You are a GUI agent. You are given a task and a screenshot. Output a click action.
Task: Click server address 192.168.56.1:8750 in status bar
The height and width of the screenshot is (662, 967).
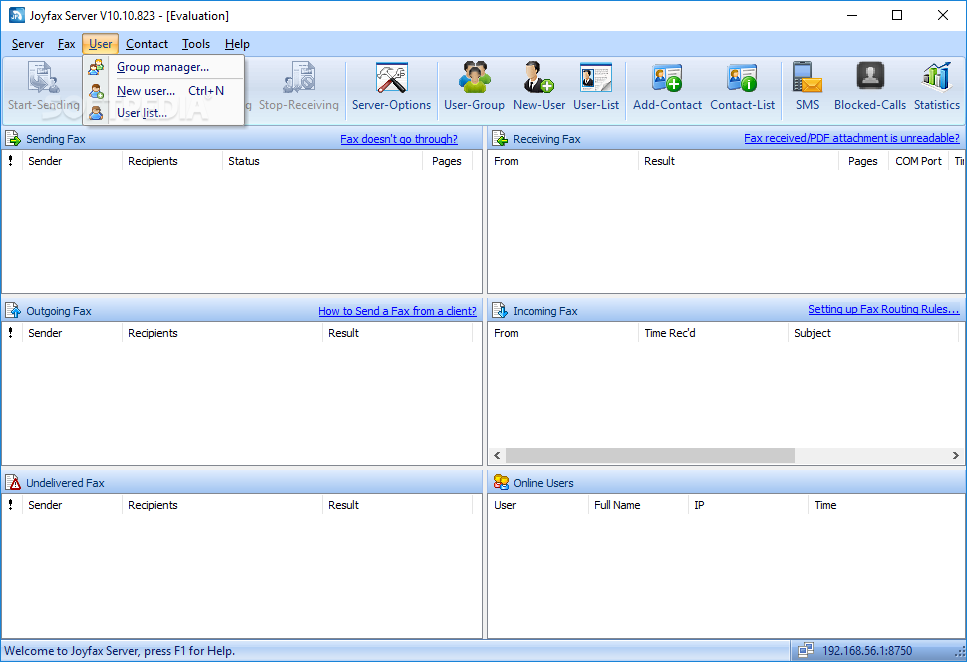(866, 650)
